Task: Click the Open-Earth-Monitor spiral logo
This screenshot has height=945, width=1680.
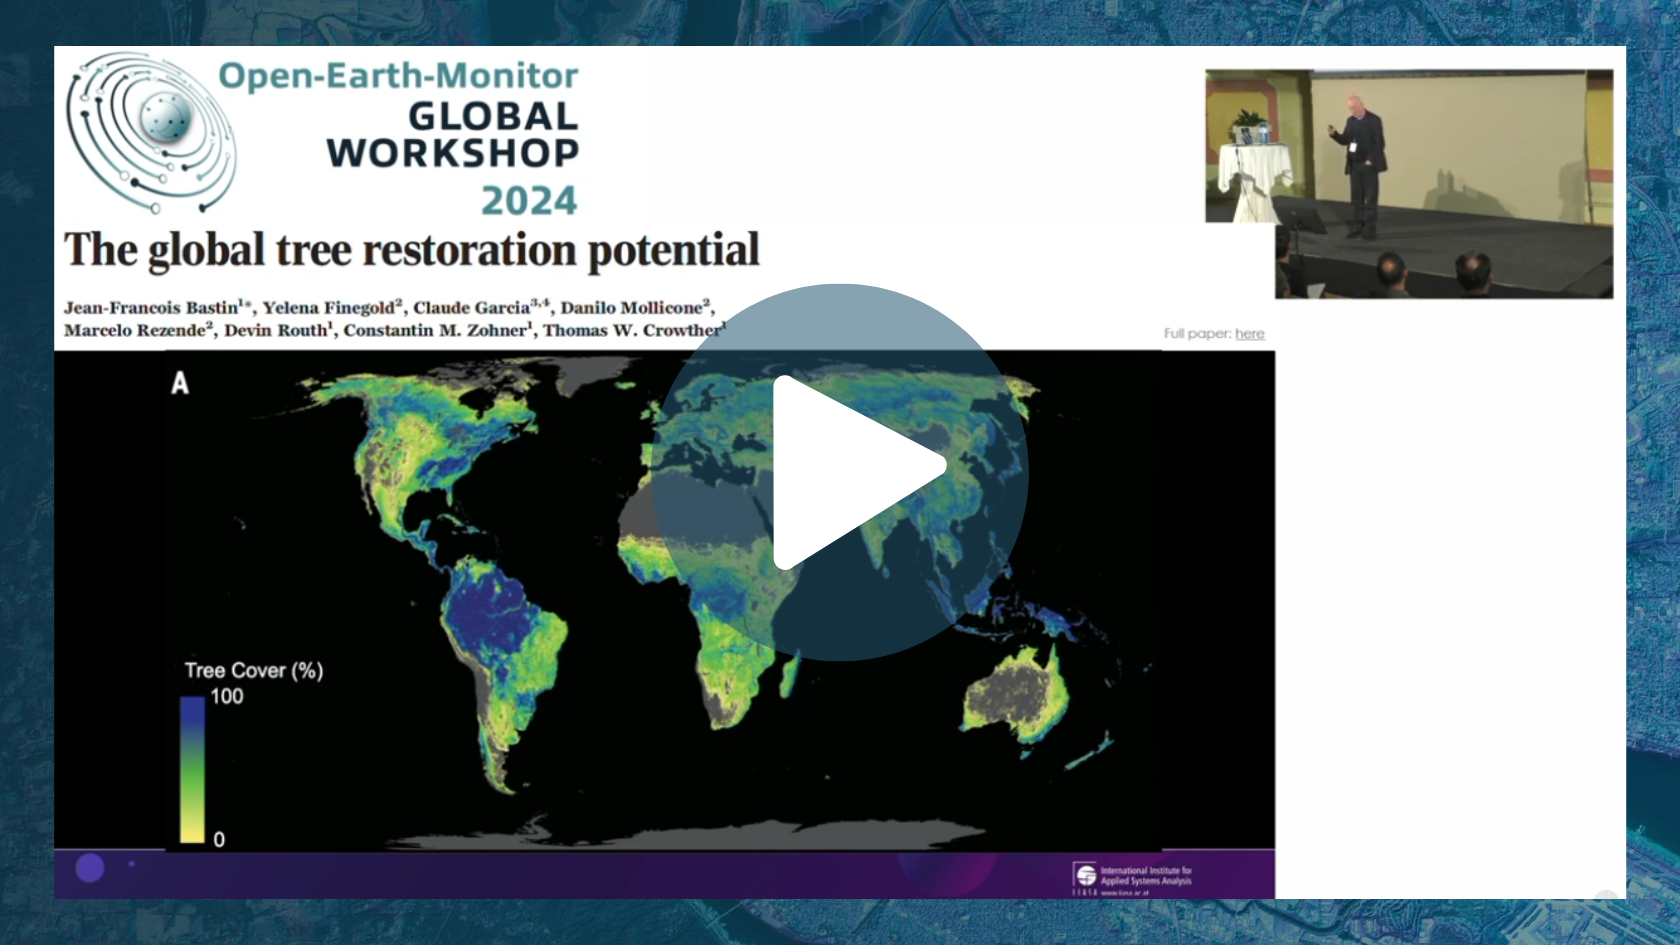Action: [150, 132]
